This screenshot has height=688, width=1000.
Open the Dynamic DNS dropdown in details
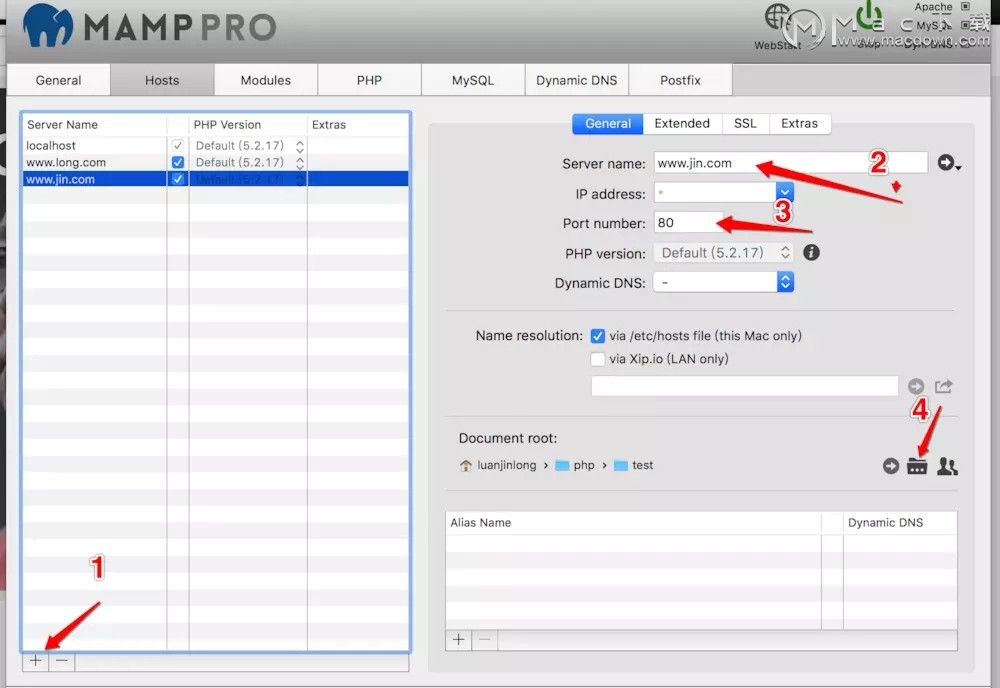pos(723,282)
